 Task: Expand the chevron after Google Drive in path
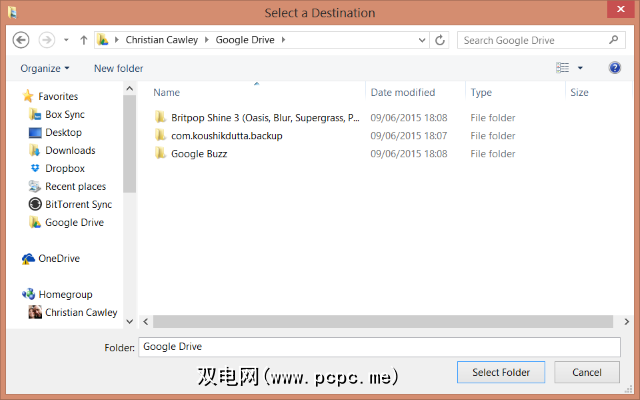pyautogui.click(x=283, y=40)
